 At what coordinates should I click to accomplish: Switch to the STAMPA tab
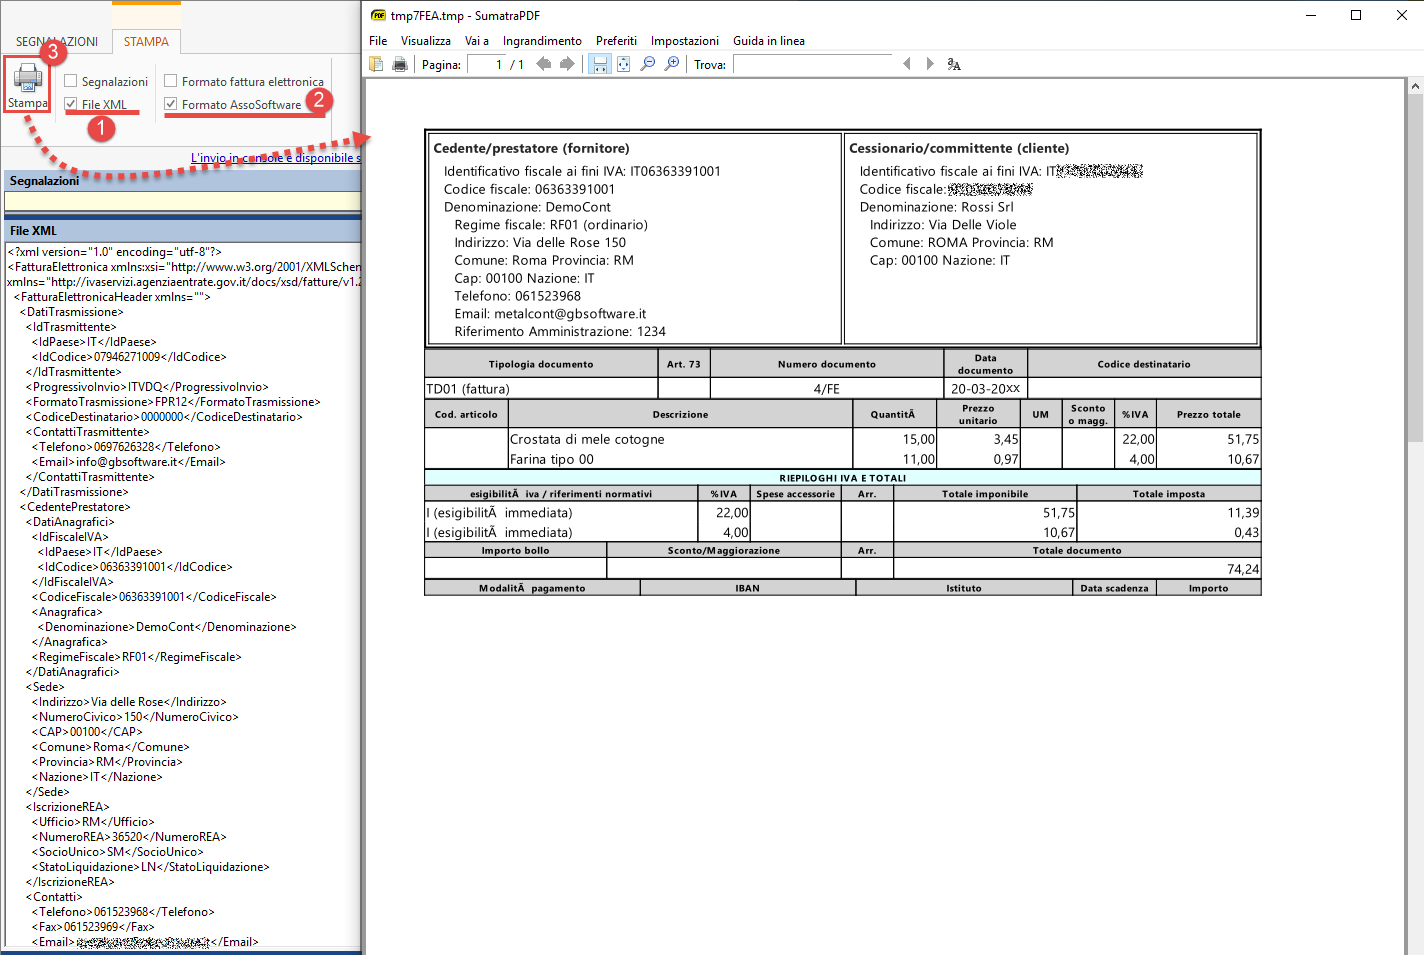tap(146, 42)
